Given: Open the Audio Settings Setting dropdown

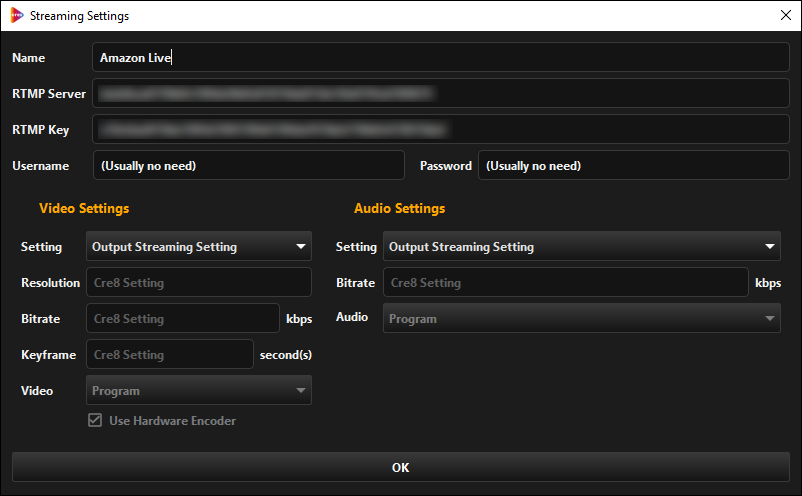Looking at the screenshot, I should coord(582,246).
